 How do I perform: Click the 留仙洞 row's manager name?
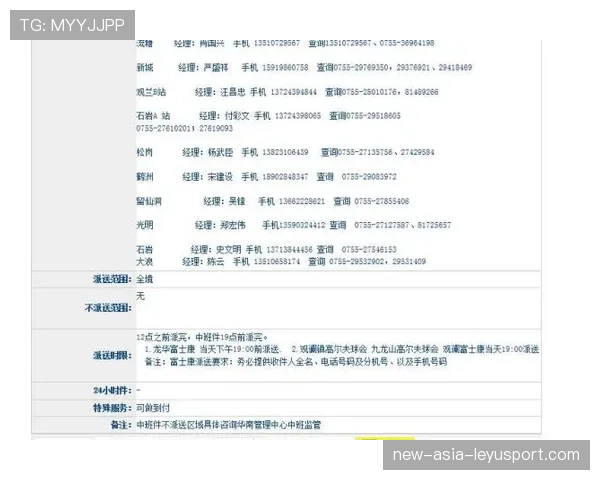pyautogui.click(x=237, y=201)
